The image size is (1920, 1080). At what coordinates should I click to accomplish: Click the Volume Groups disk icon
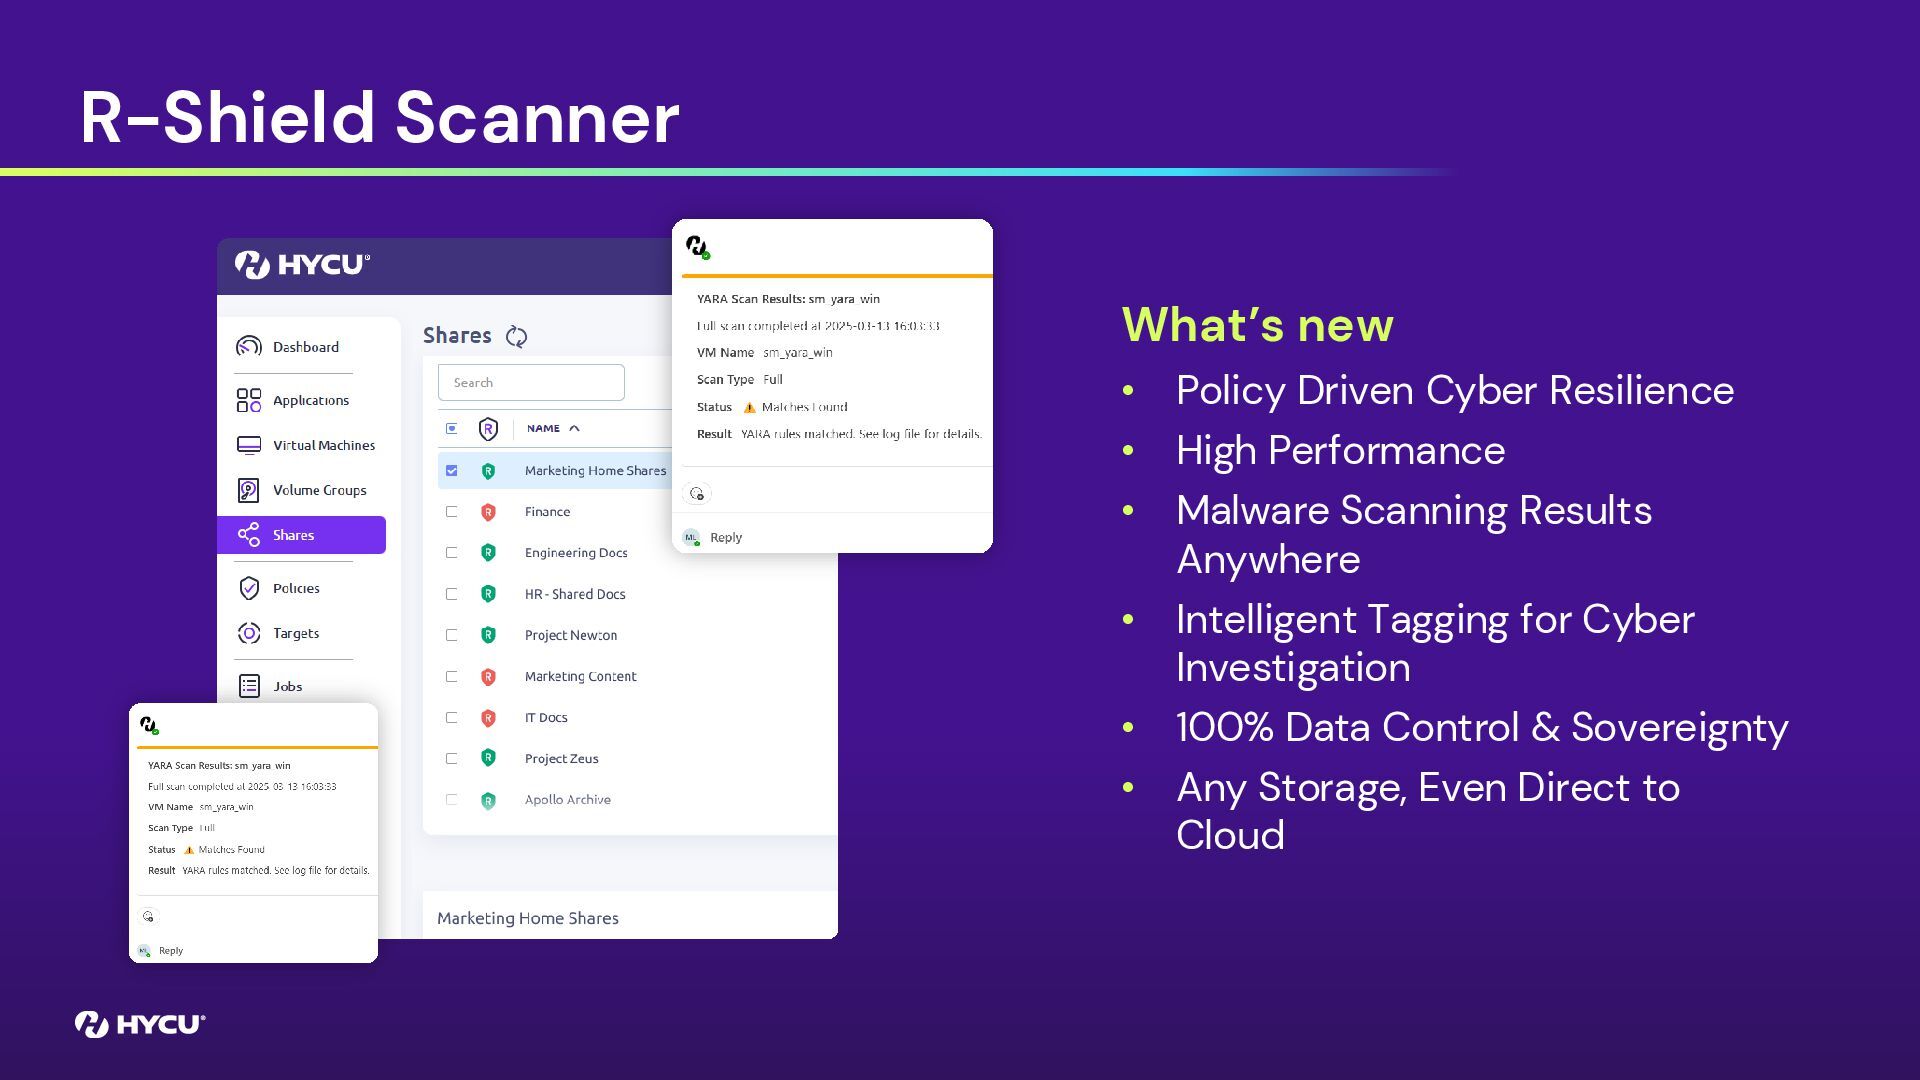(248, 490)
